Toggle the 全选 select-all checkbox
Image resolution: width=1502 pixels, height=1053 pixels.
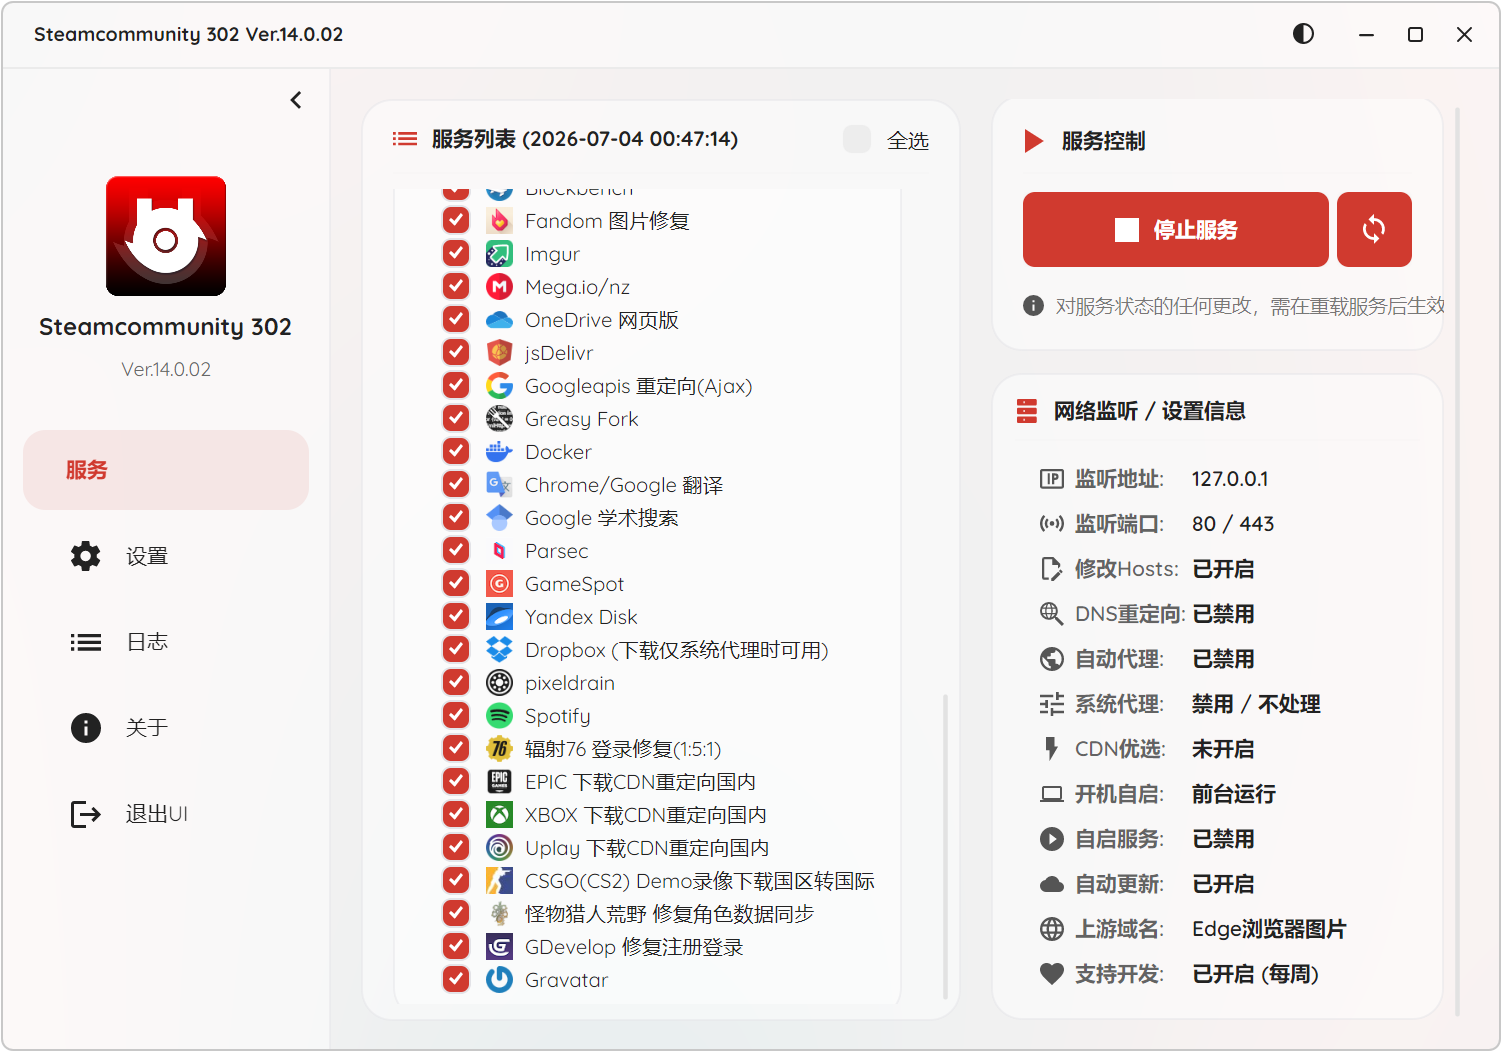[x=857, y=139]
